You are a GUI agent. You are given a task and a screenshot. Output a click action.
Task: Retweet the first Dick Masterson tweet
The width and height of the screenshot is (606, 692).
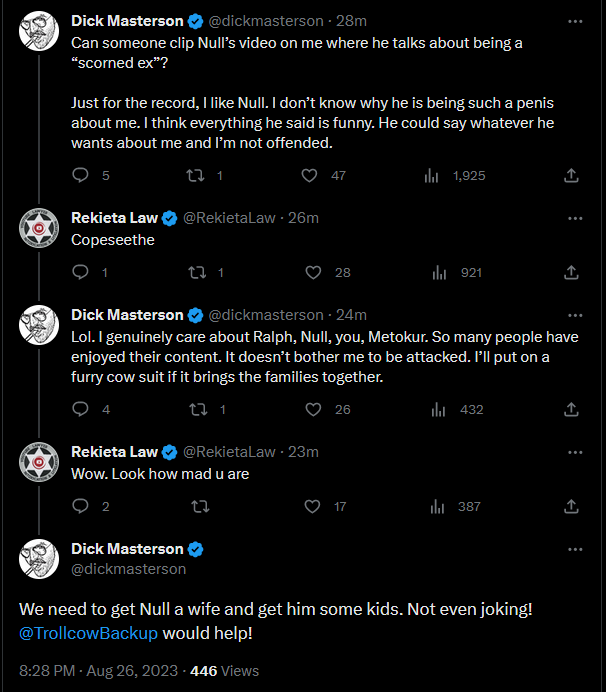(197, 175)
